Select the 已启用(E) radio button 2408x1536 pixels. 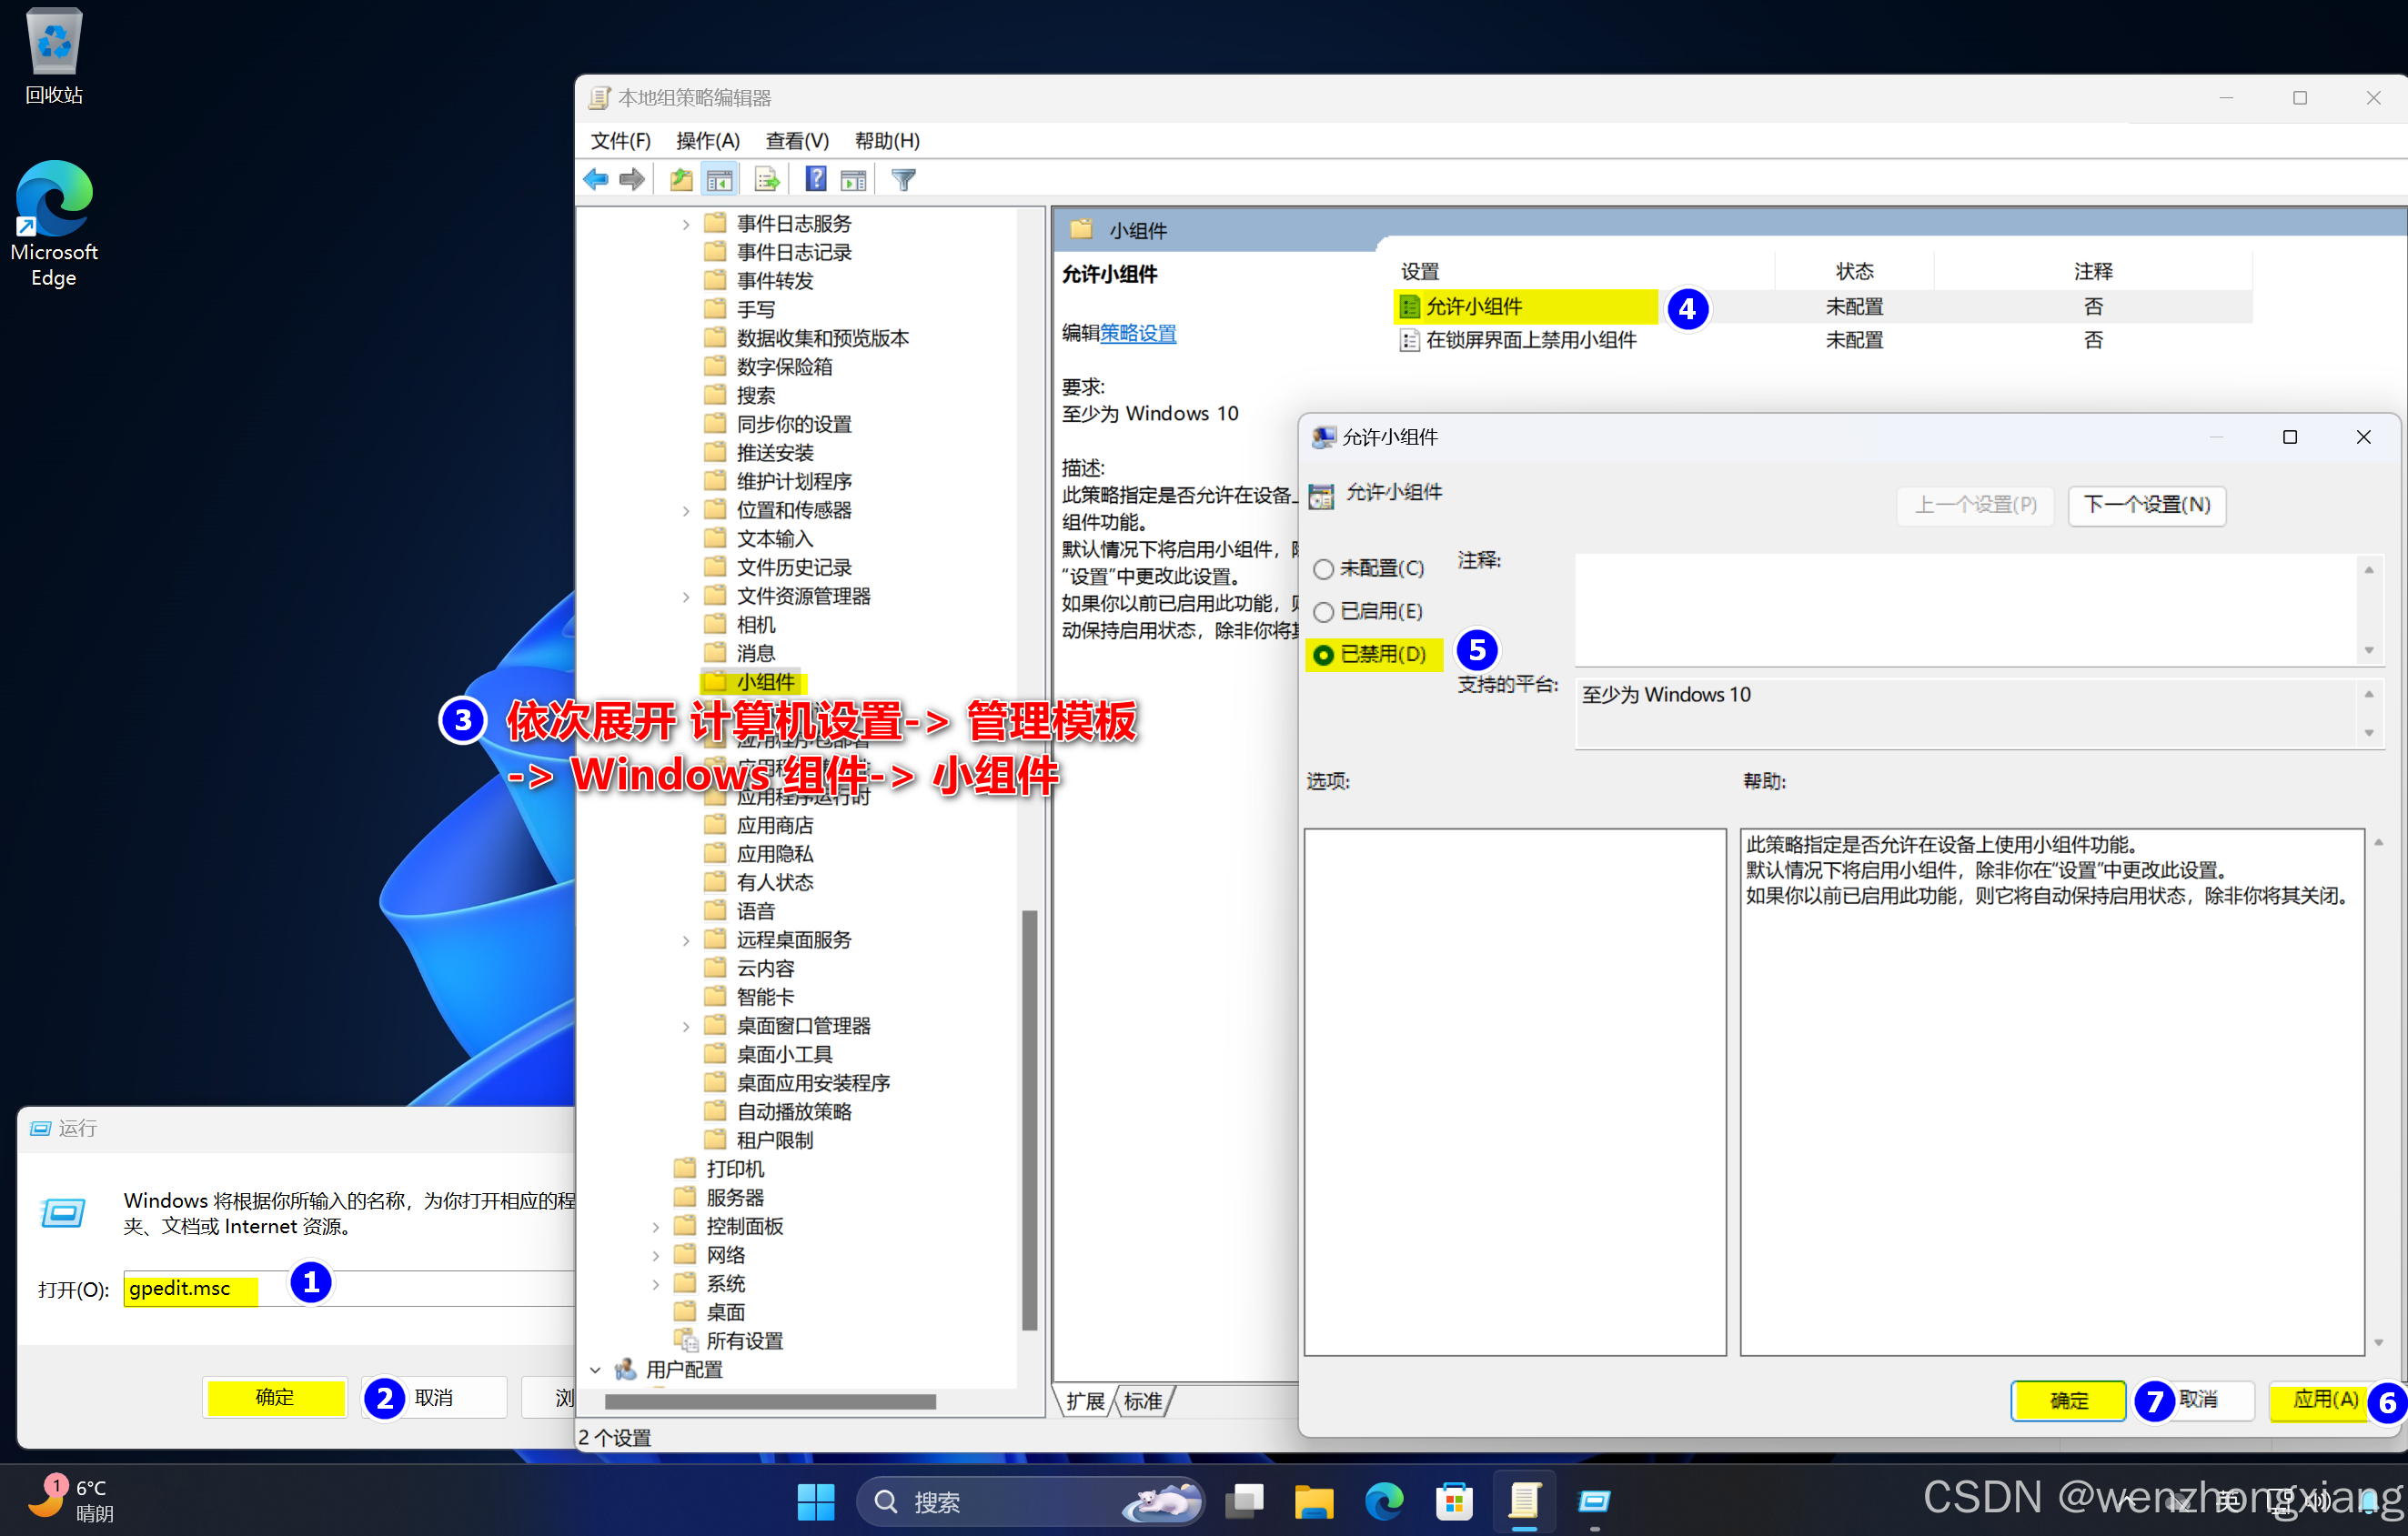click(x=1323, y=612)
